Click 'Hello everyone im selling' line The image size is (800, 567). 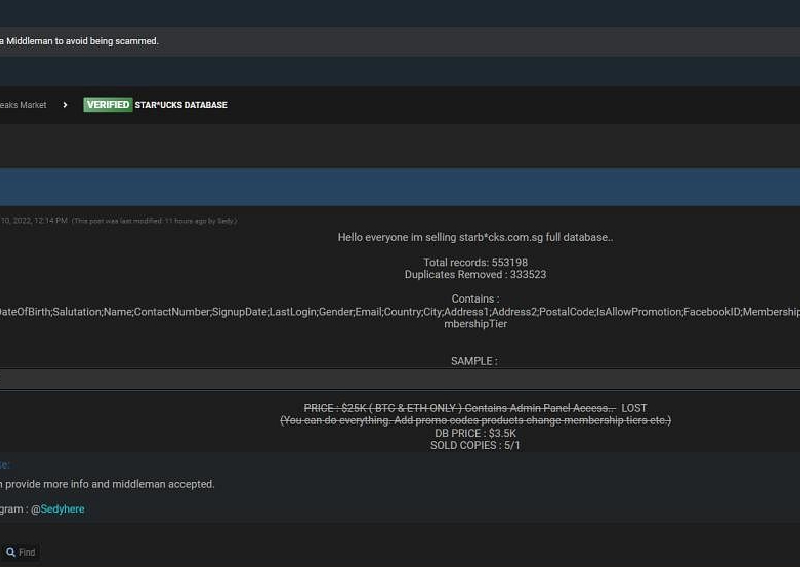[476, 237]
